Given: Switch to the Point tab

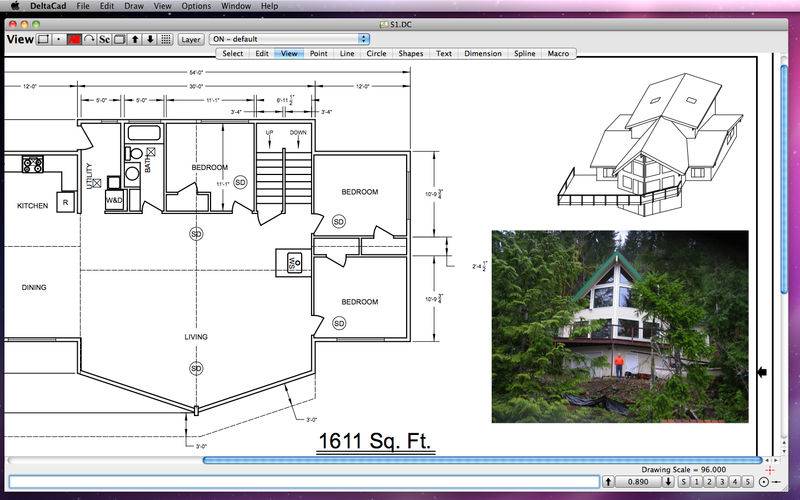Looking at the screenshot, I should click(318, 54).
